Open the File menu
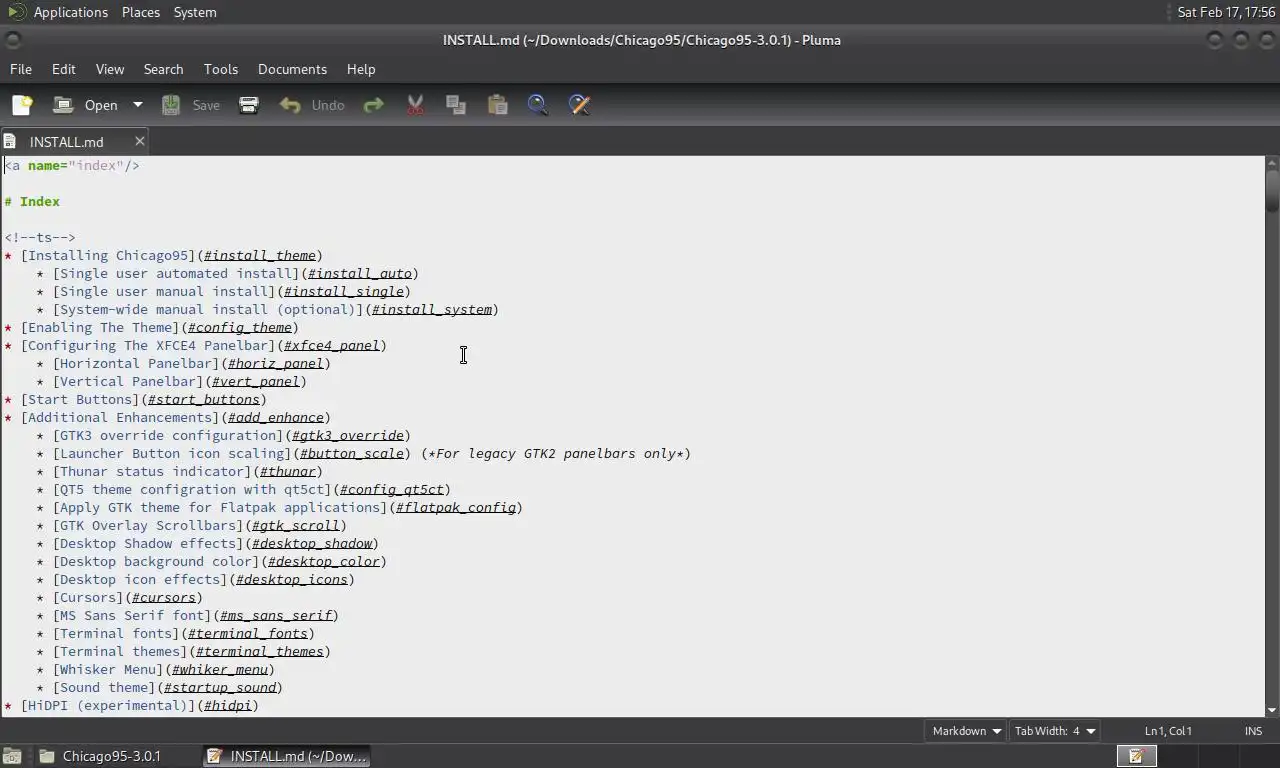 pos(21,69)
